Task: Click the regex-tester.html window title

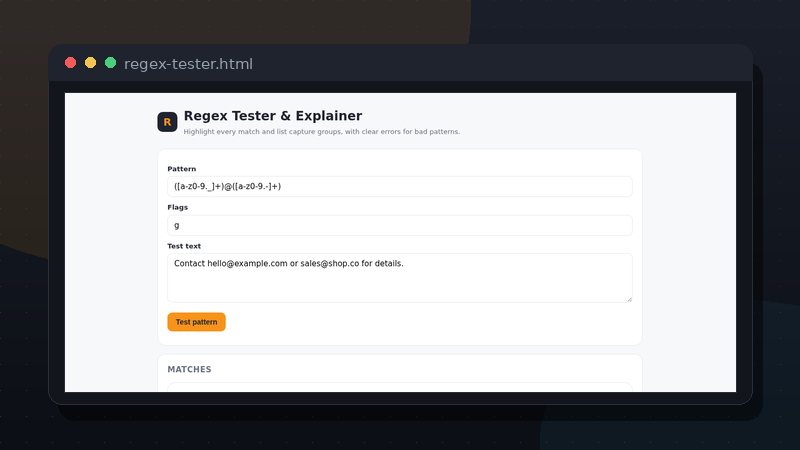Action: pyautogui.click(x=188, y=64)
